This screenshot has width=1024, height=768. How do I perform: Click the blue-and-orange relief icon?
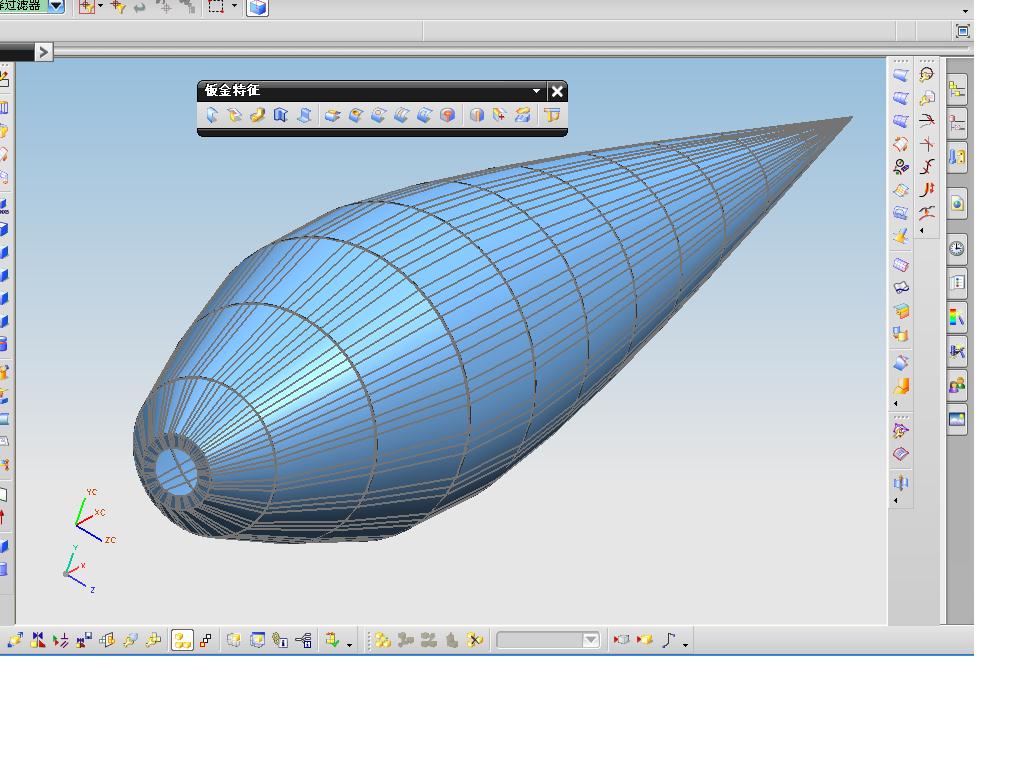coord(477,116)
